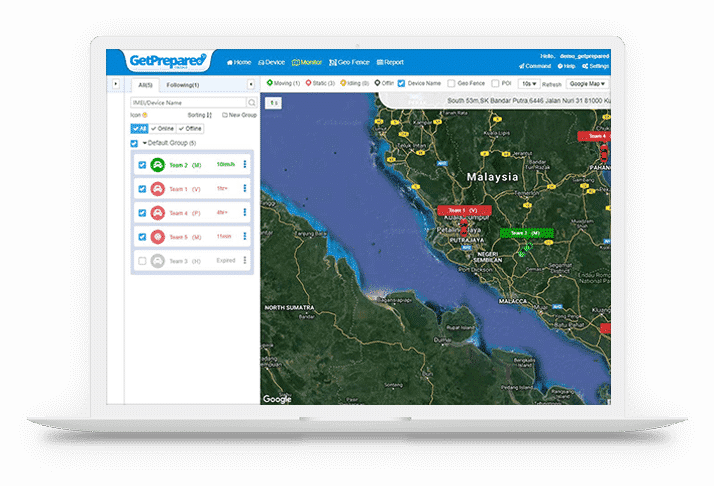714x486 pixels.
Task: Click the Sorting control
Action: (200, 115)
